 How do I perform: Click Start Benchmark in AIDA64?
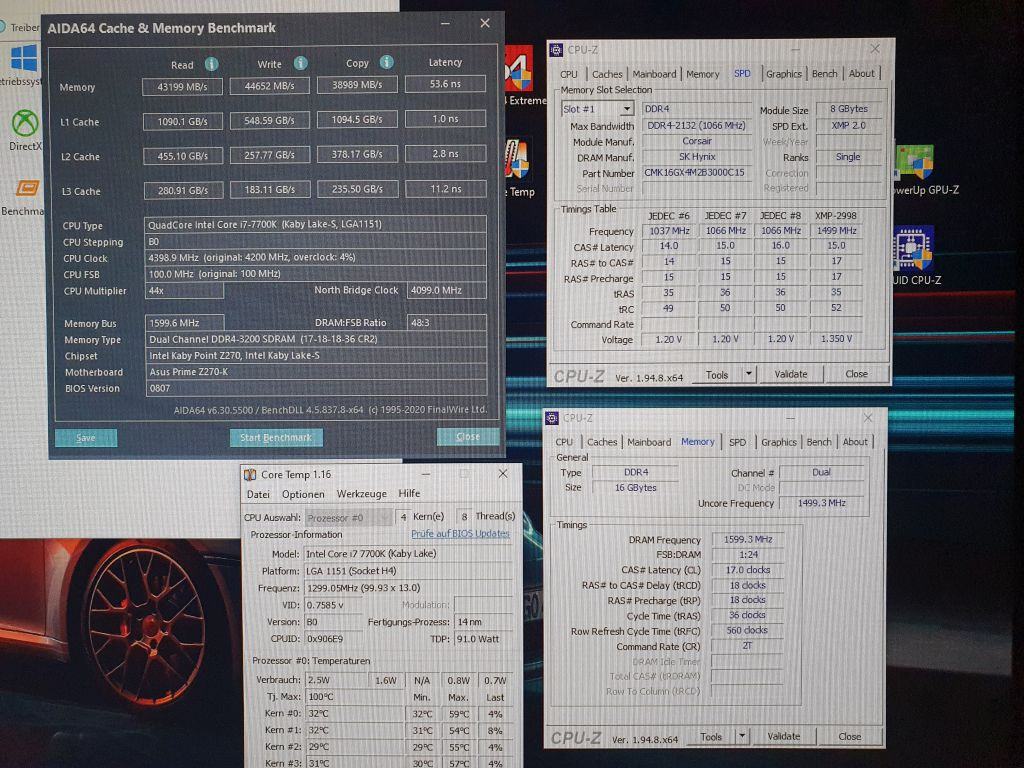pos(276,438)
